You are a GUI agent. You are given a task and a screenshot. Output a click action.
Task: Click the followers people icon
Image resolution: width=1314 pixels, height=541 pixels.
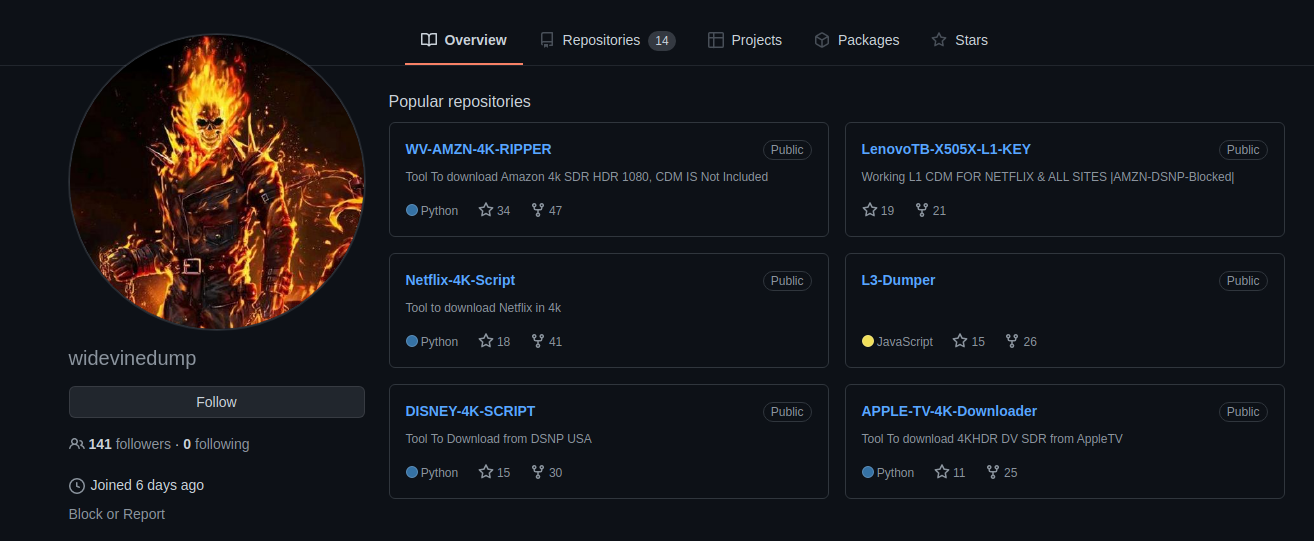tap(77, 444)
